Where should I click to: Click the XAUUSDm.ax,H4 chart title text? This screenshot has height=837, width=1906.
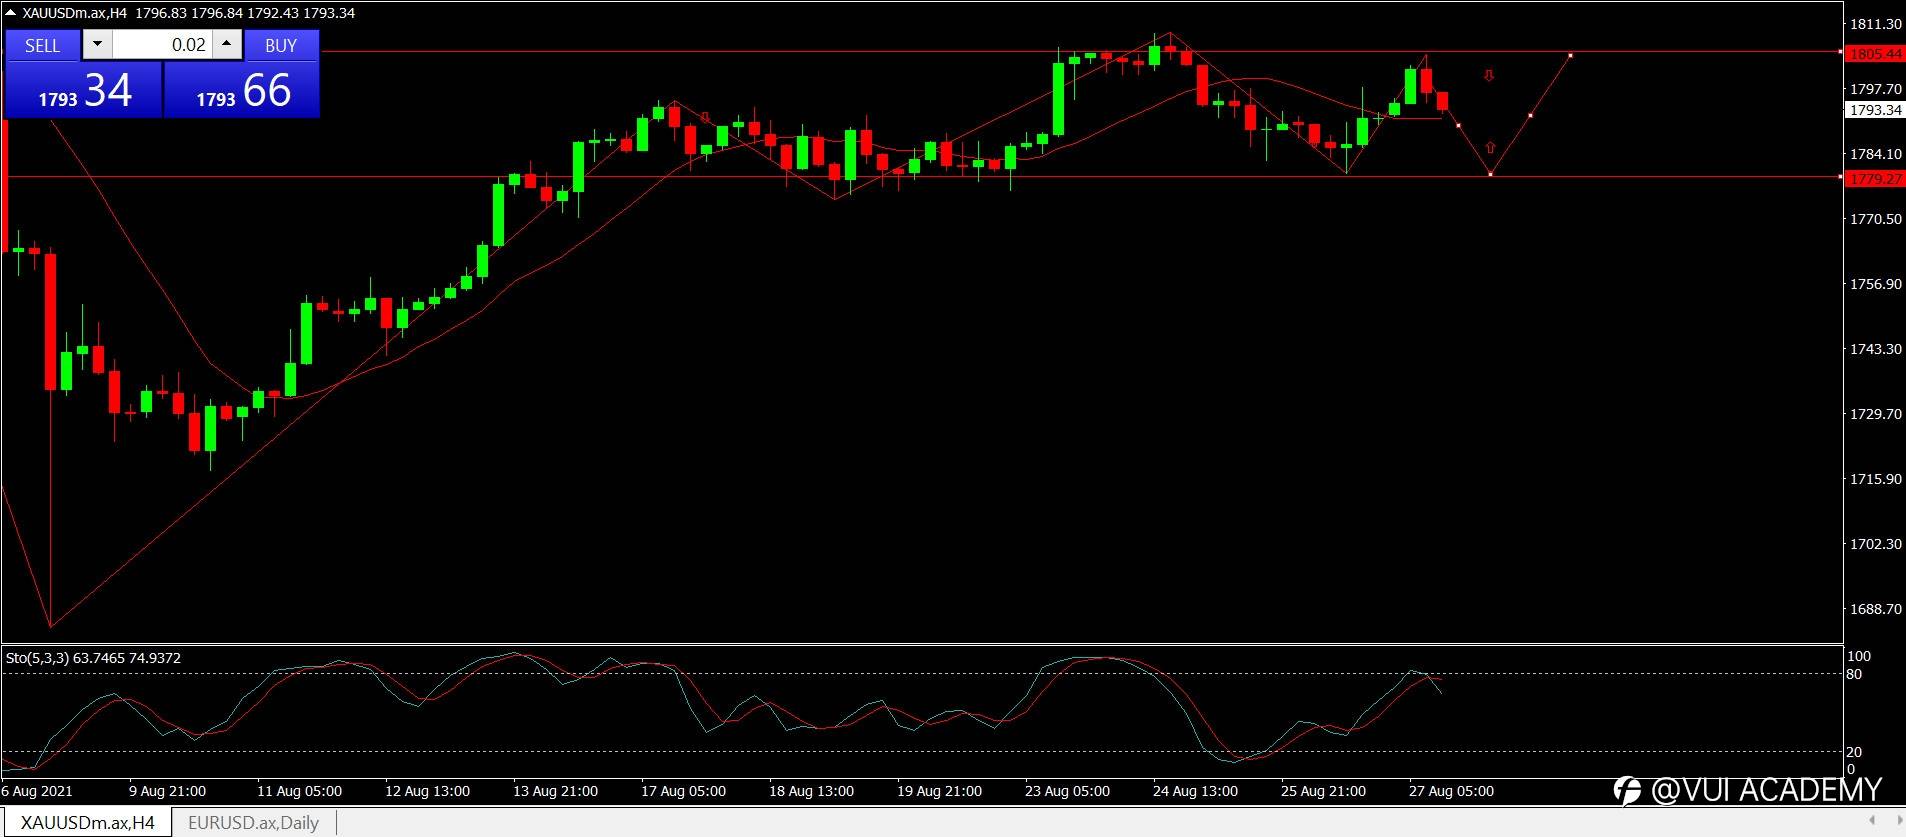tap(74, 13)
